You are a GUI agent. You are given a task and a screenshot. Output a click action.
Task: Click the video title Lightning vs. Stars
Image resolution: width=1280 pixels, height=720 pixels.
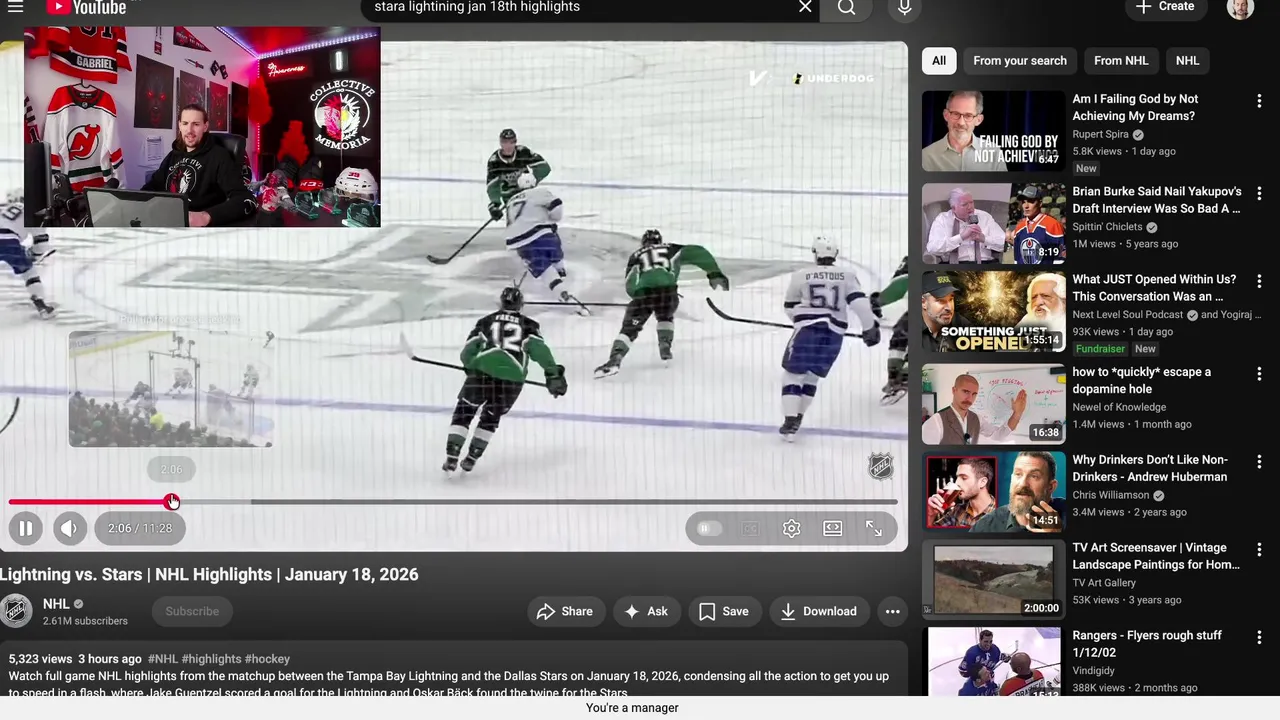[209, 575]
